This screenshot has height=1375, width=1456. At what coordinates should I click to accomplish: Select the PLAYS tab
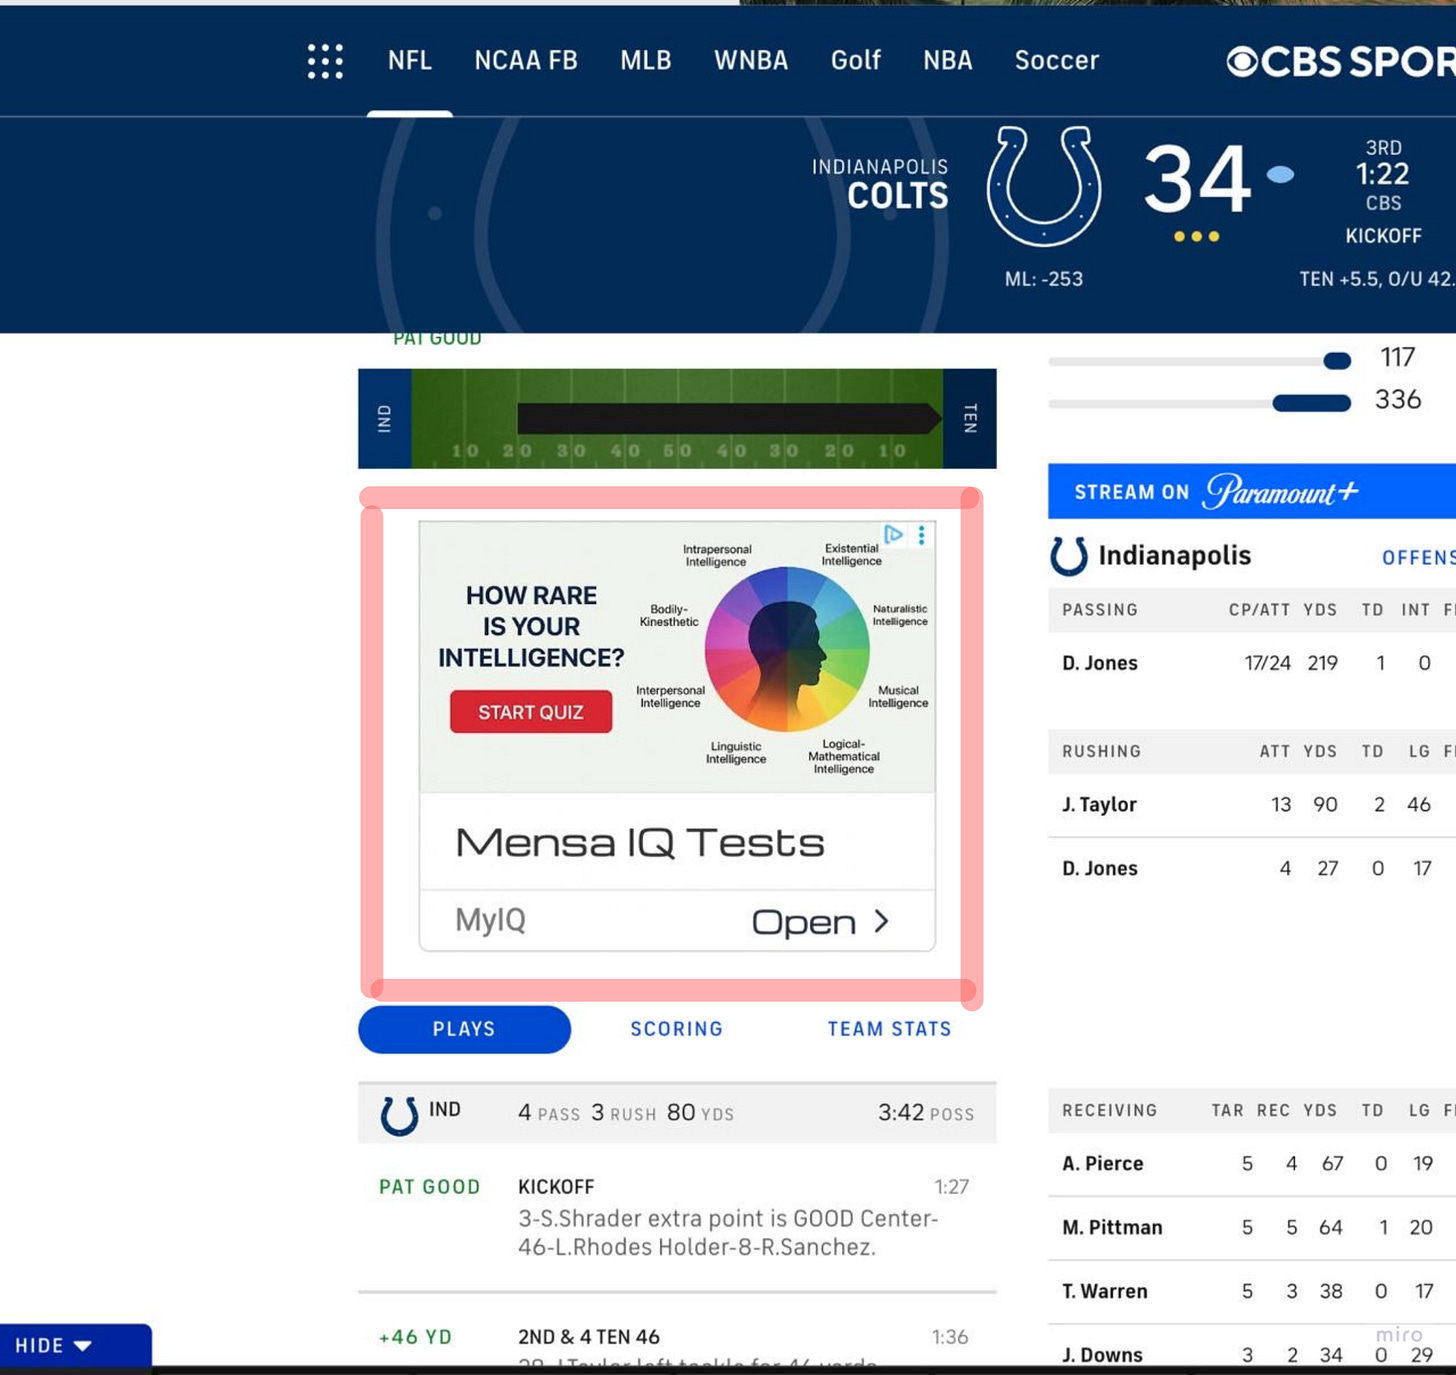[x=464, y=1029]
